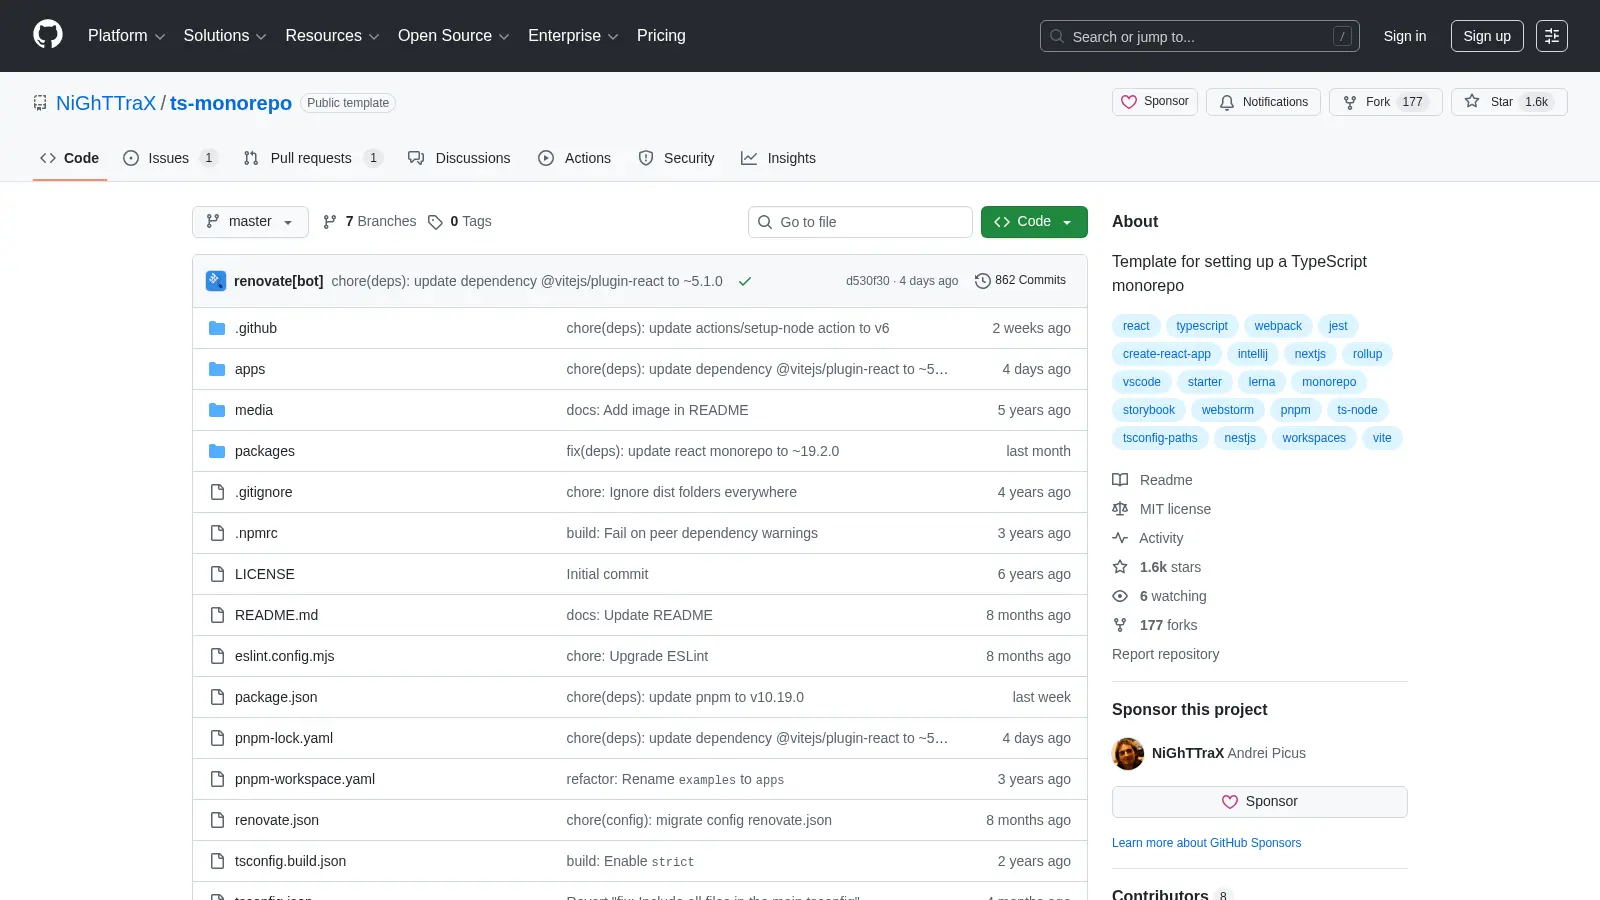Select the pnpm topic tag
The height and width of the screenshot is (900, 1600).
[x=1295, y=410]
